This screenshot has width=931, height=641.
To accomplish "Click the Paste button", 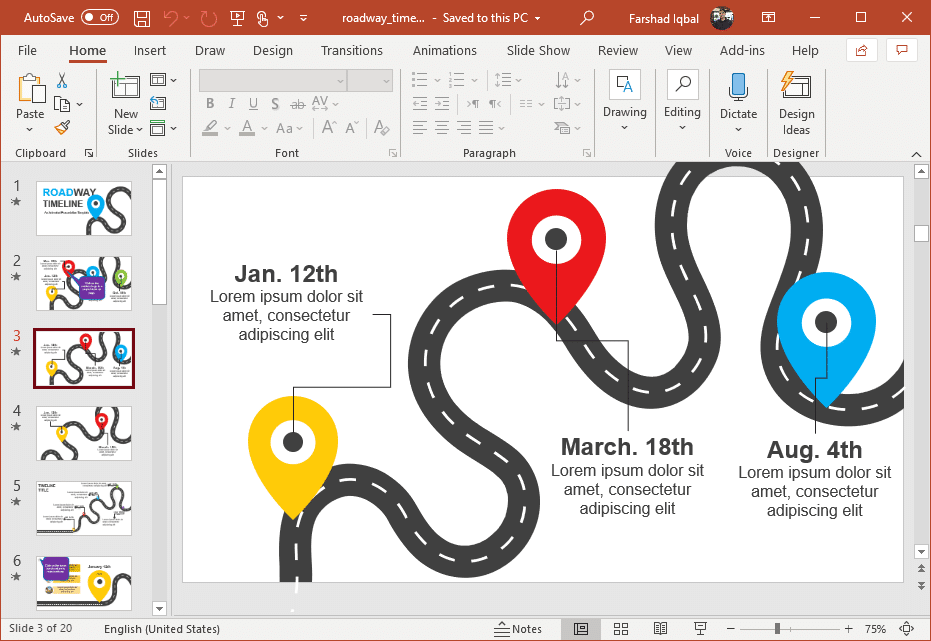I will (30, 89).
